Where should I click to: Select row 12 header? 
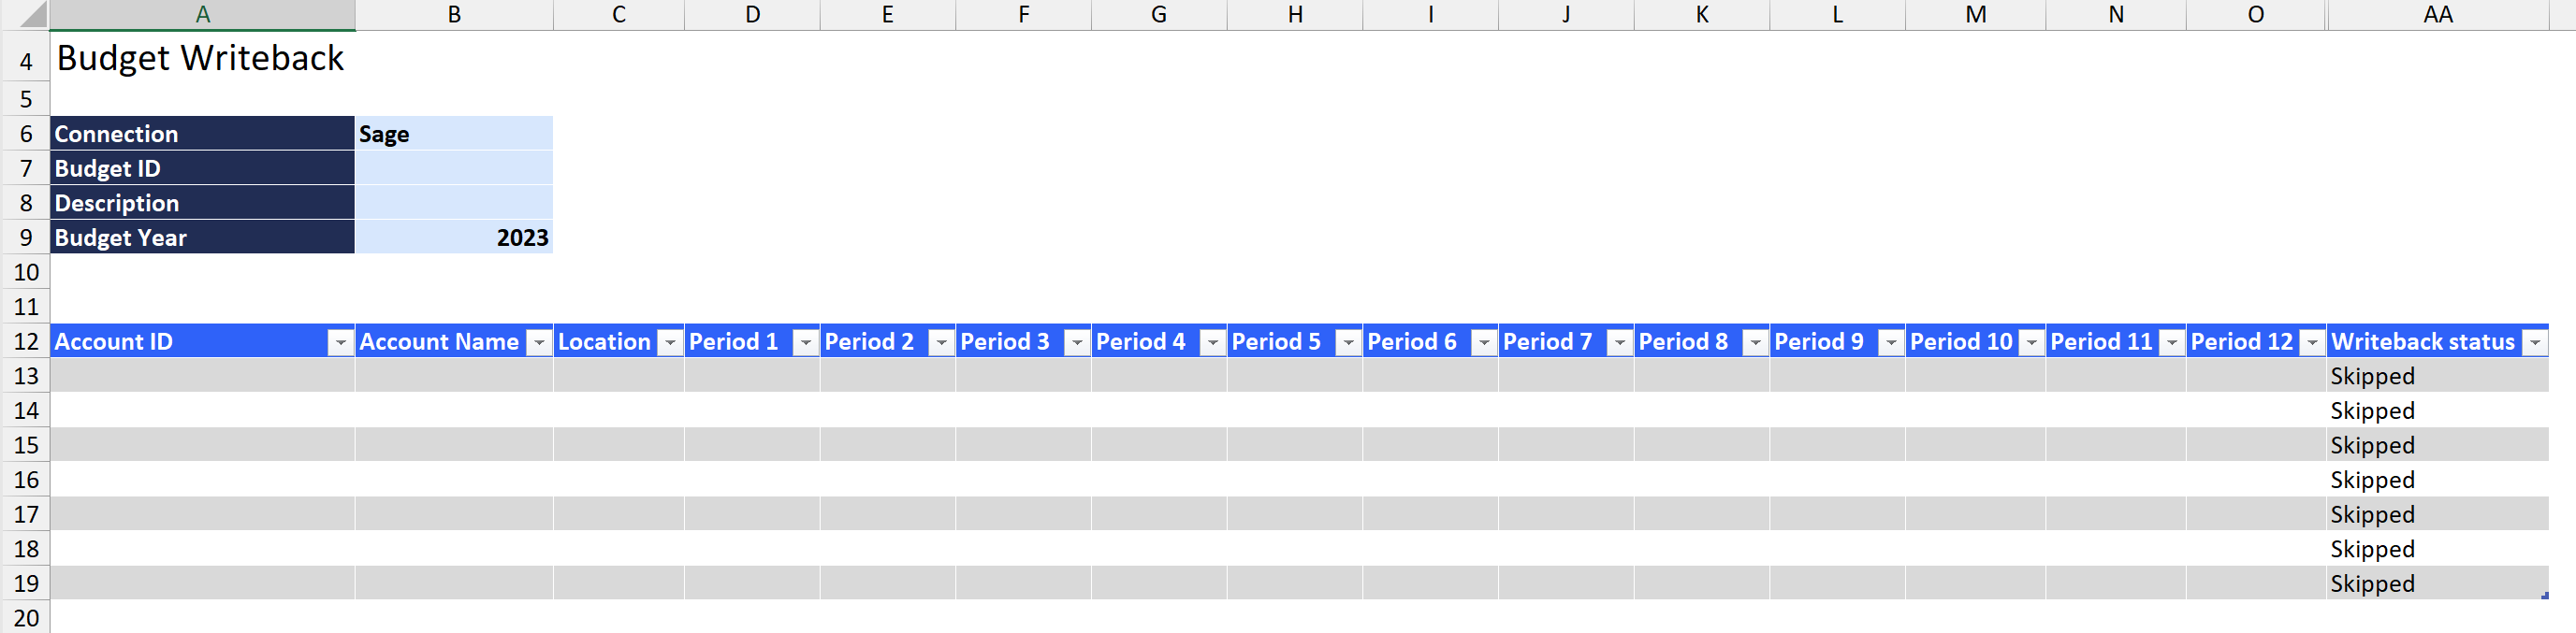coord(26,342)
